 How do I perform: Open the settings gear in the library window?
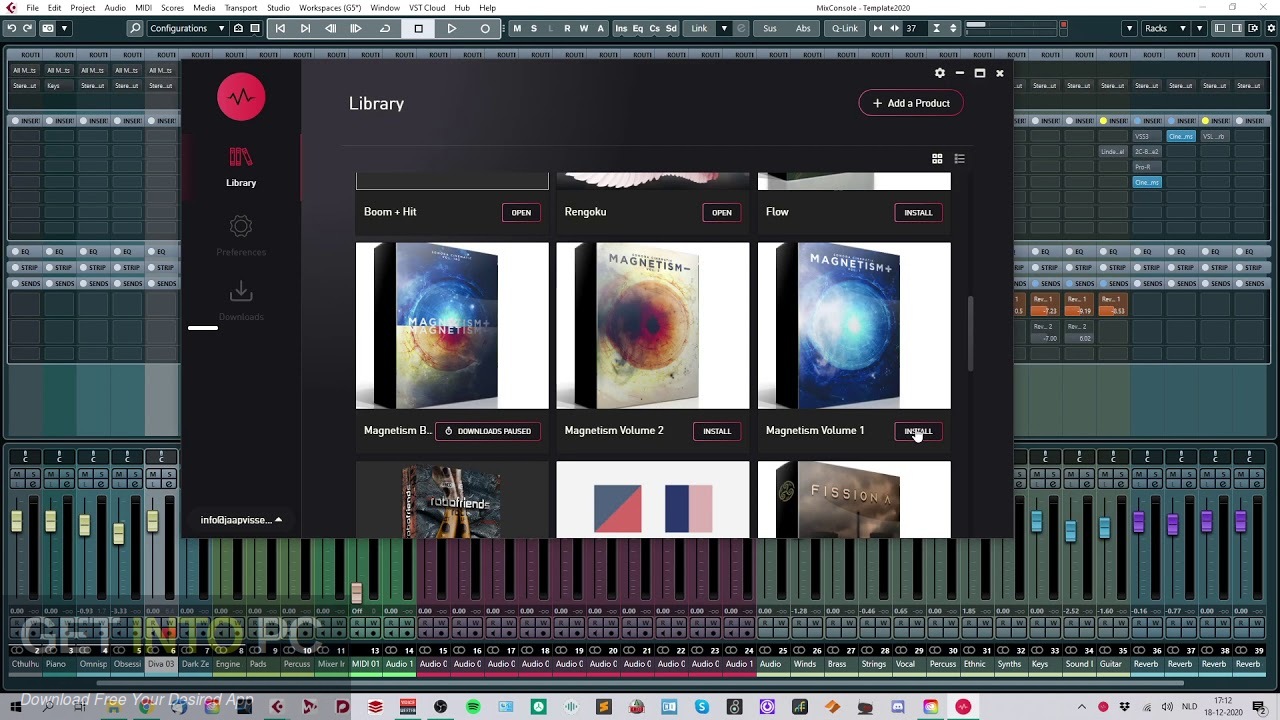point(939,73)
